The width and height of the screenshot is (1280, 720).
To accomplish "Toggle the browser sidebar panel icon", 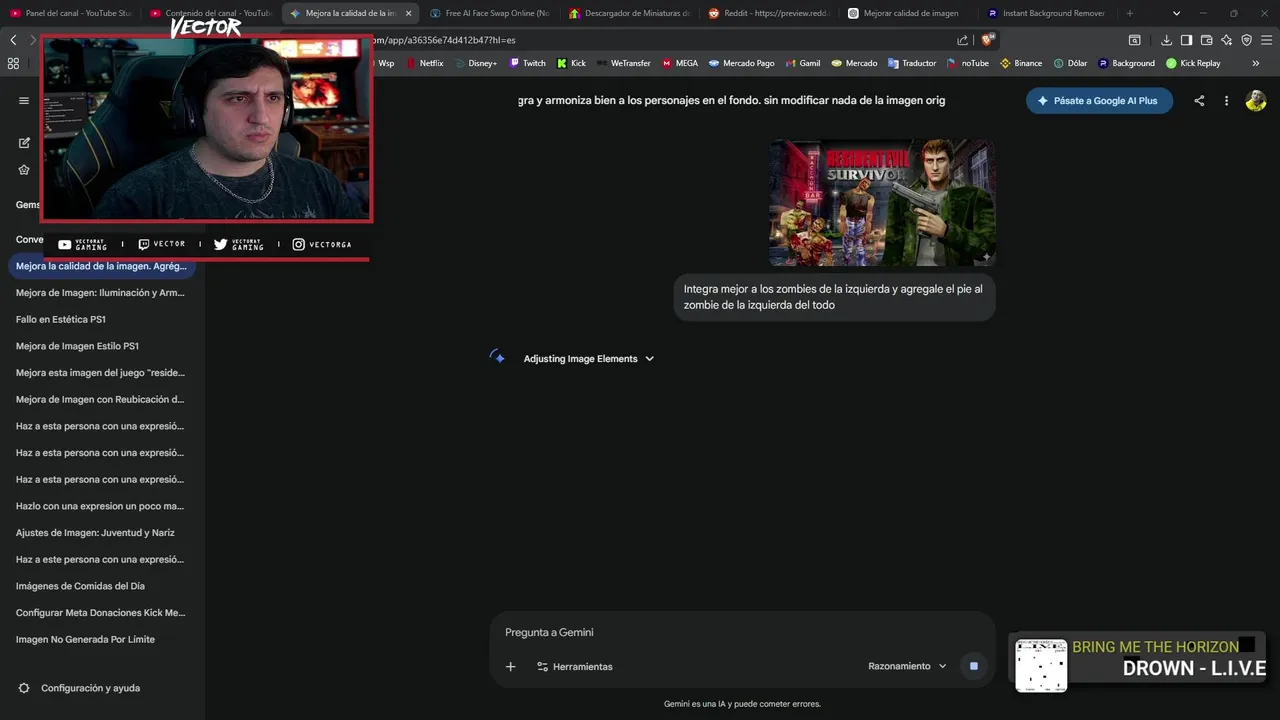I will pos(1186,40).
